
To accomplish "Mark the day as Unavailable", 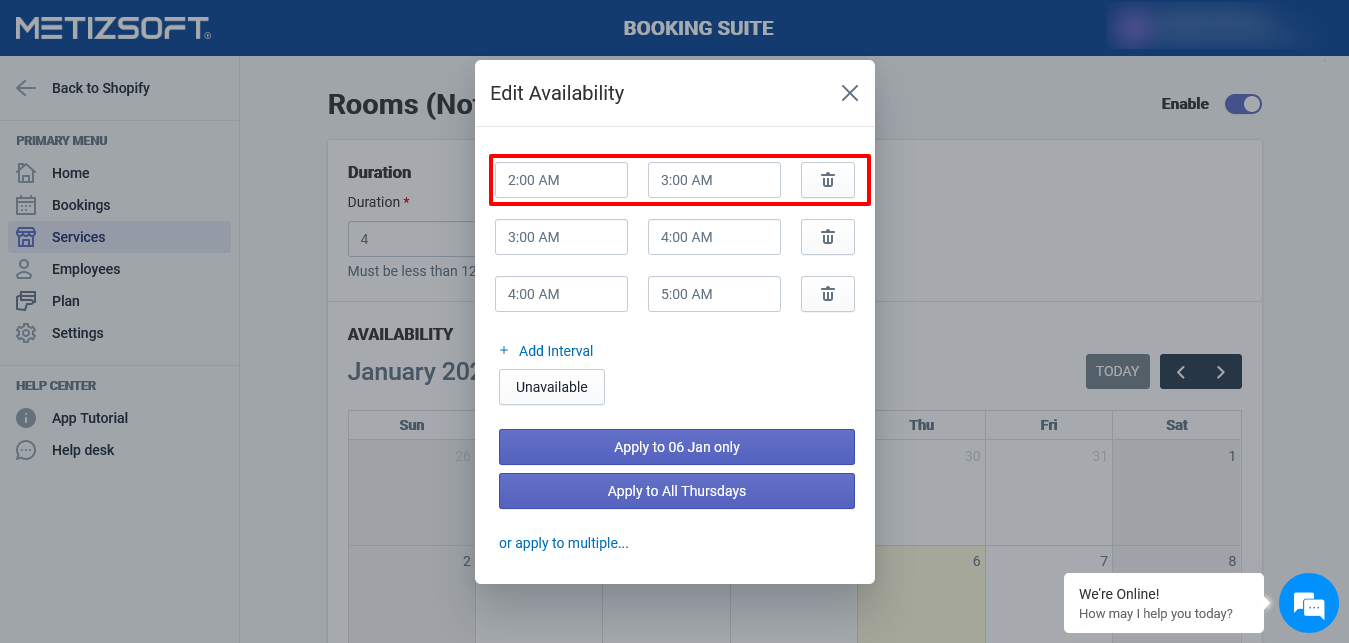I will point(552,387).
